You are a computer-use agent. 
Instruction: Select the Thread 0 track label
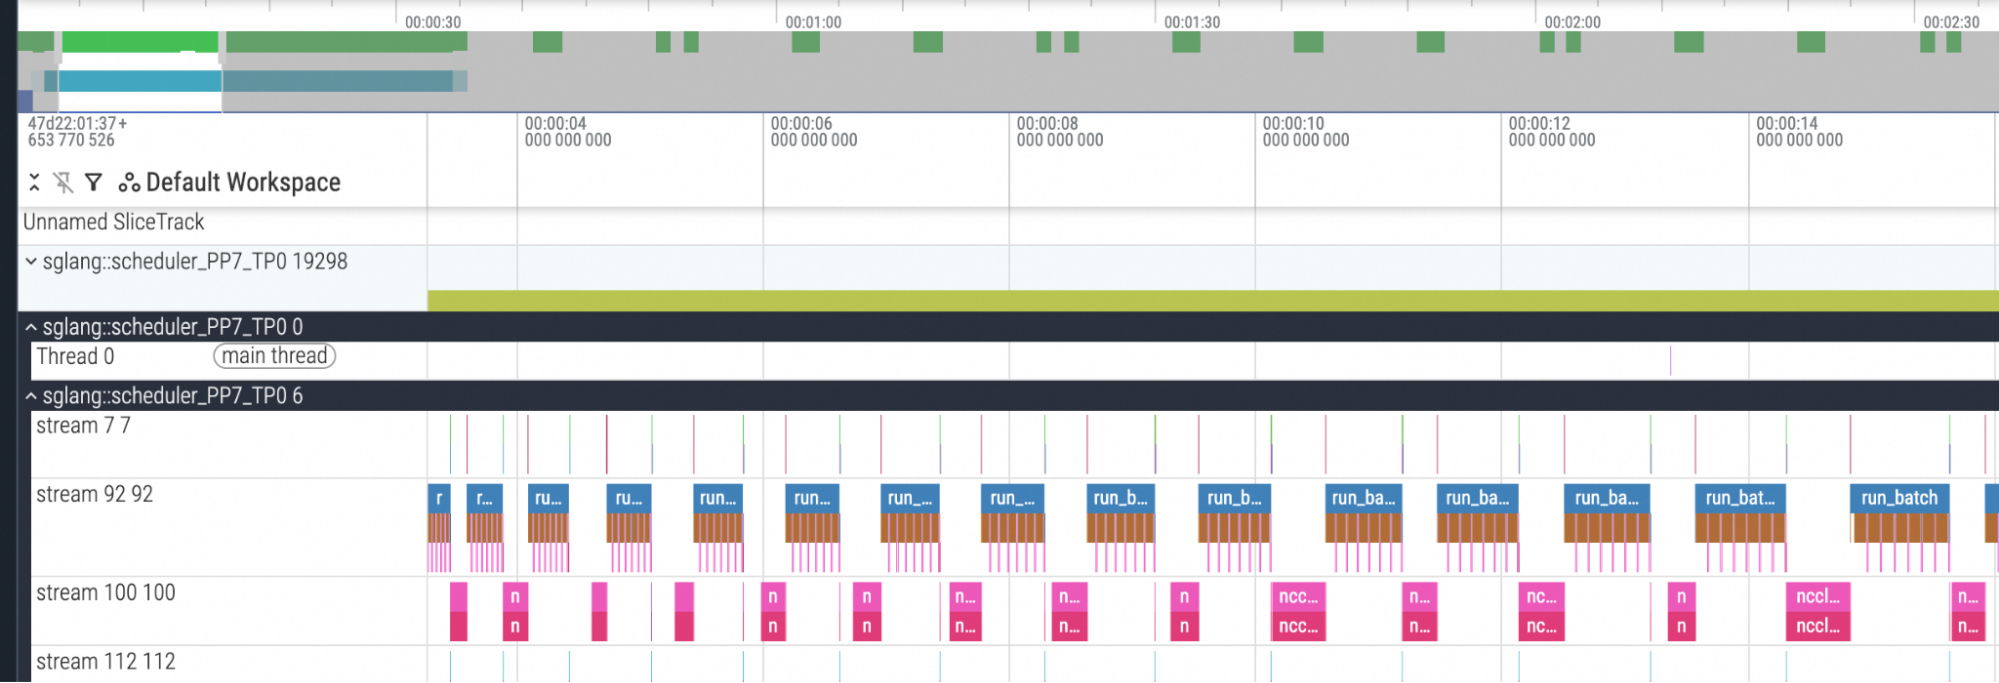(75, 356)
